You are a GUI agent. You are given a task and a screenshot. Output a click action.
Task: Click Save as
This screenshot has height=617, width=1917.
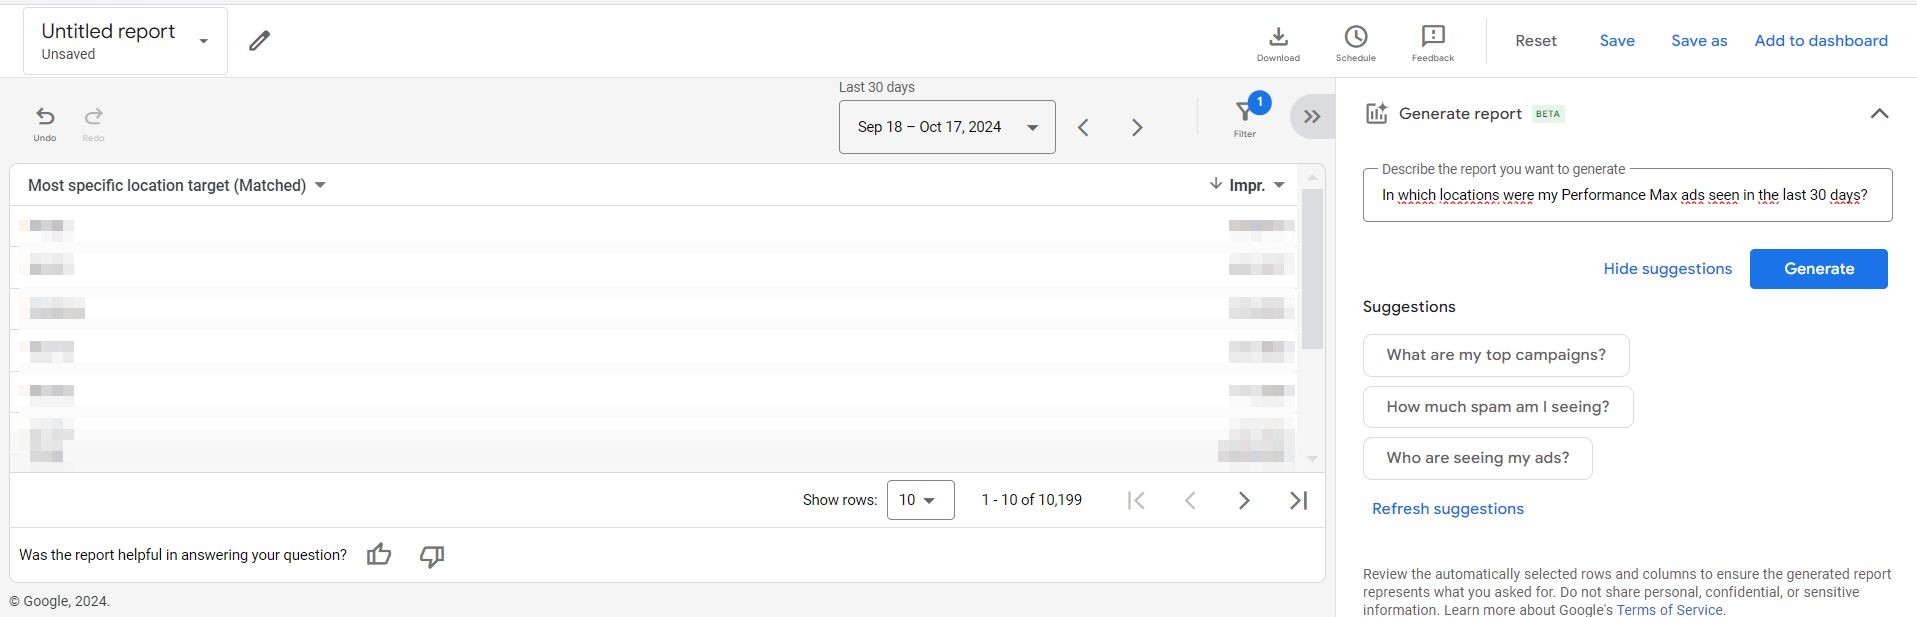pyautogui.click(x=1698, y=41)
